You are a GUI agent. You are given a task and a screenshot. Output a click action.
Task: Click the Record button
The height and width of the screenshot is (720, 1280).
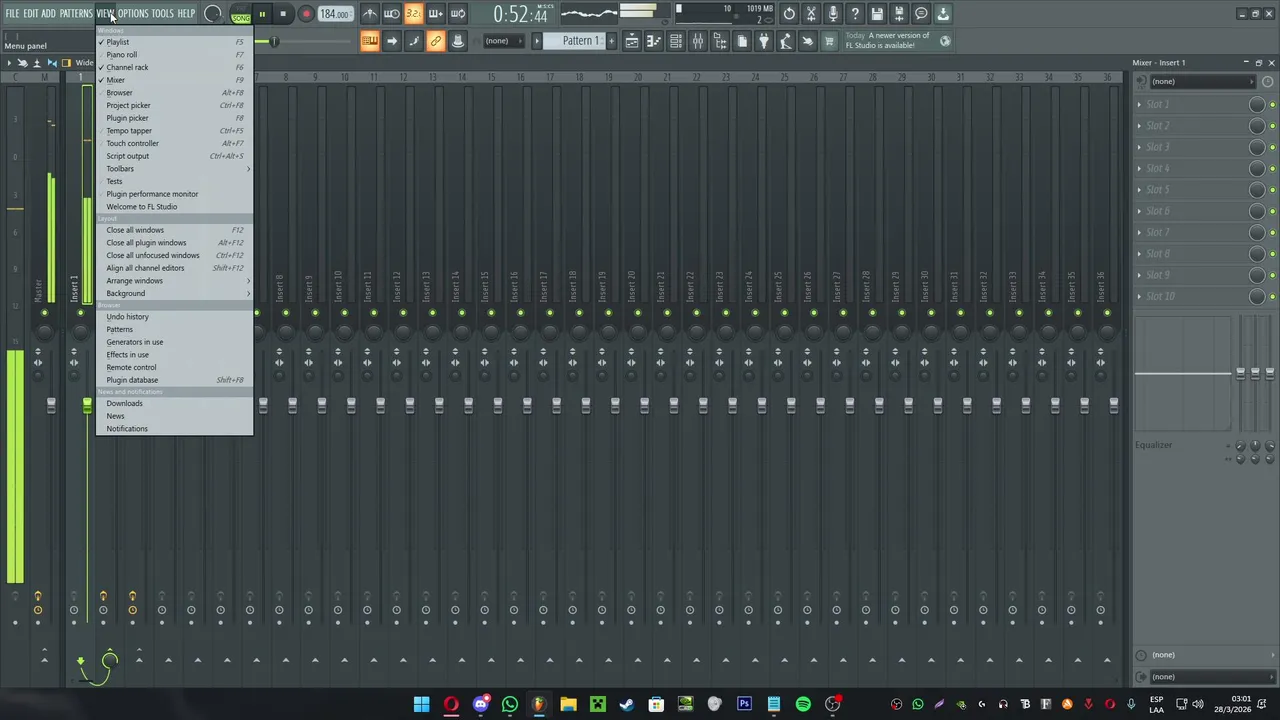[306, 14]
